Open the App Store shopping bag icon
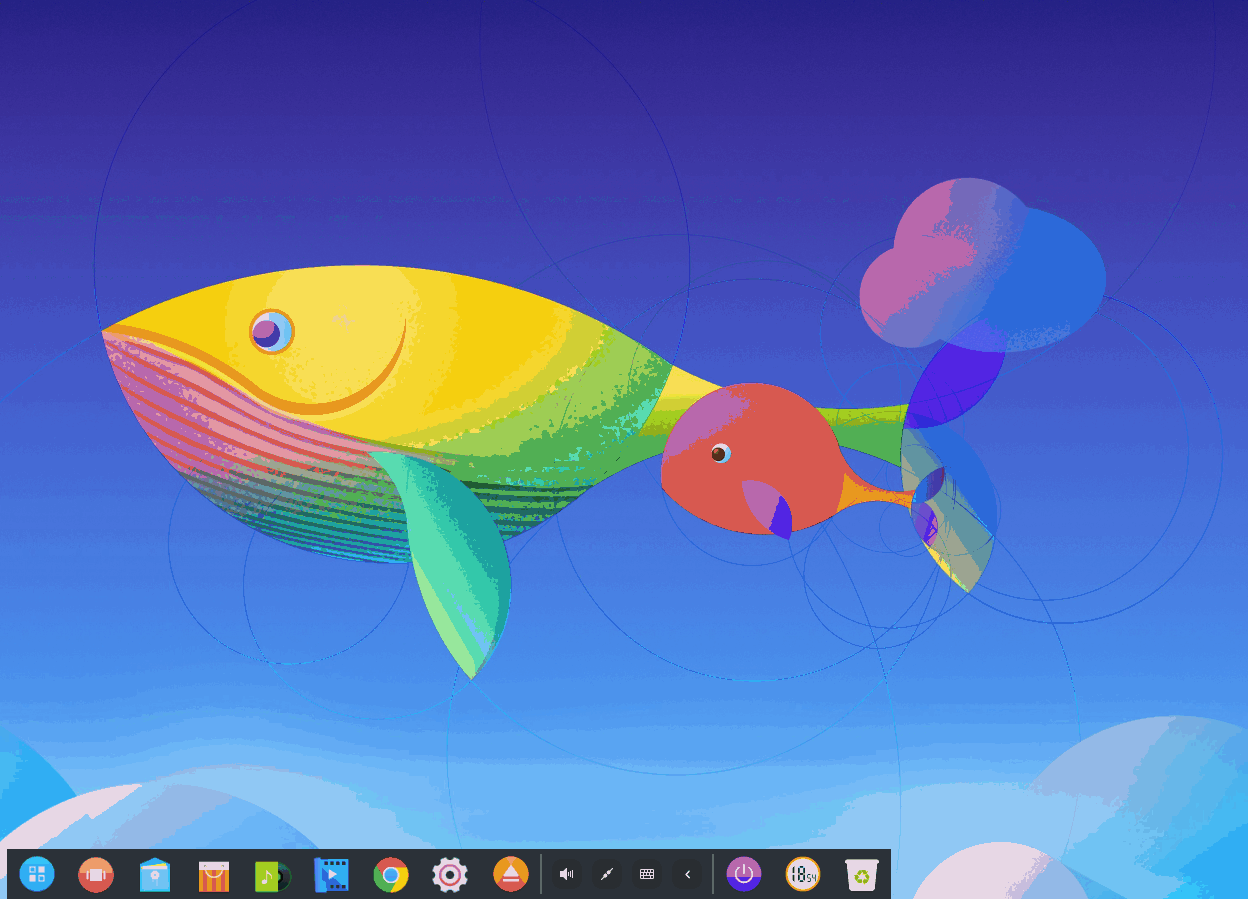 coord(214,875)
